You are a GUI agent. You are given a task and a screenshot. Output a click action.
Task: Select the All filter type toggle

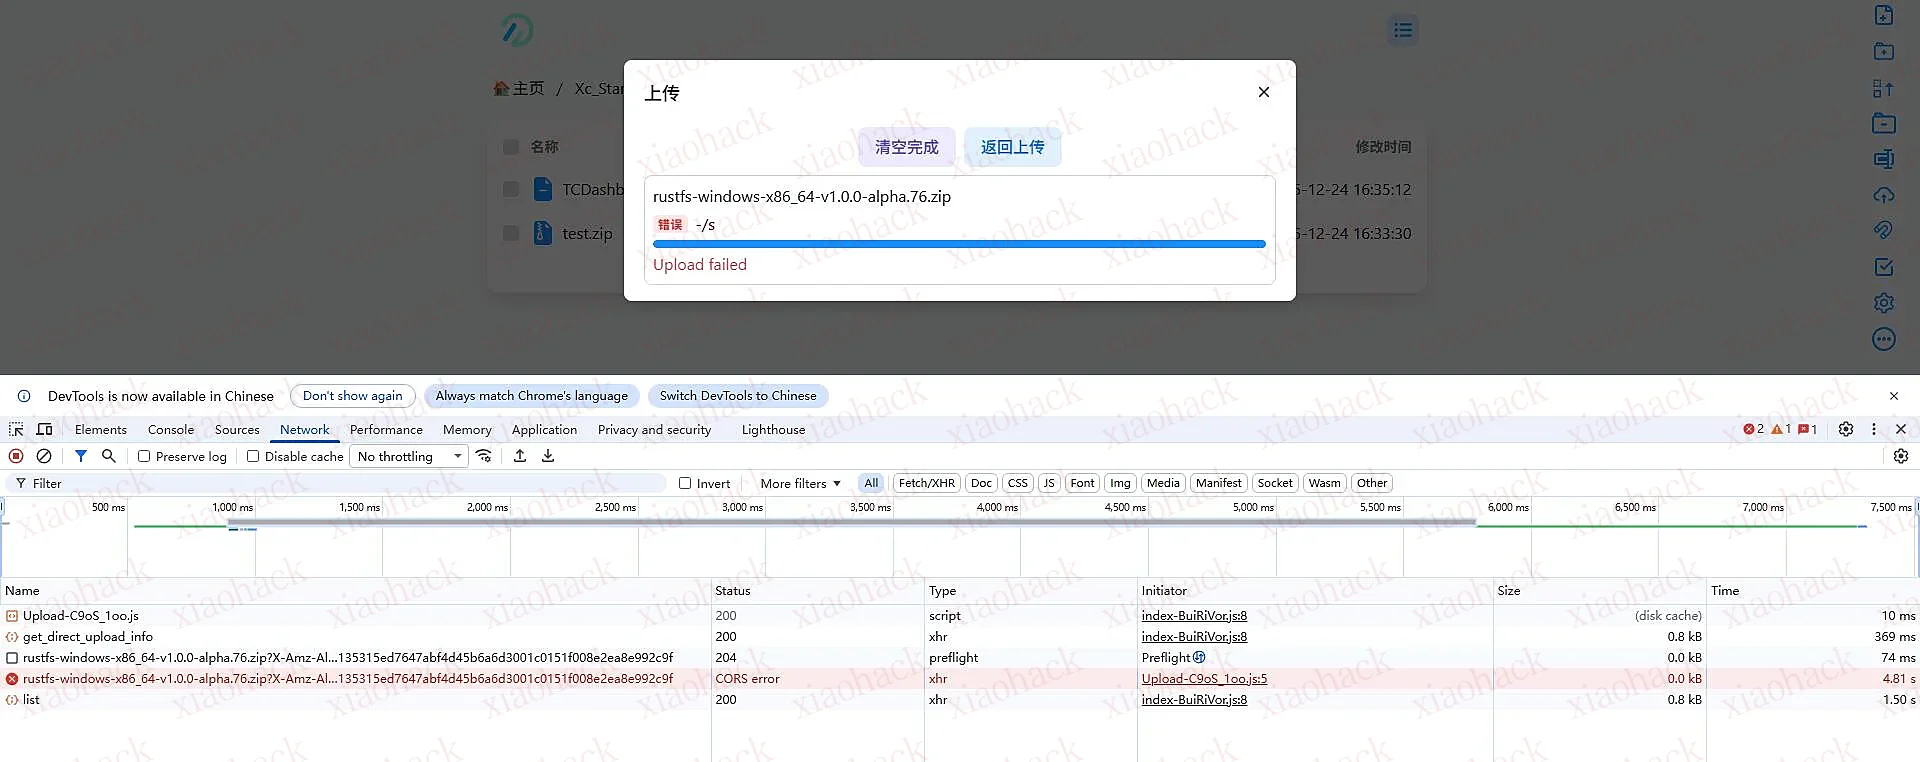click(871, 483)
